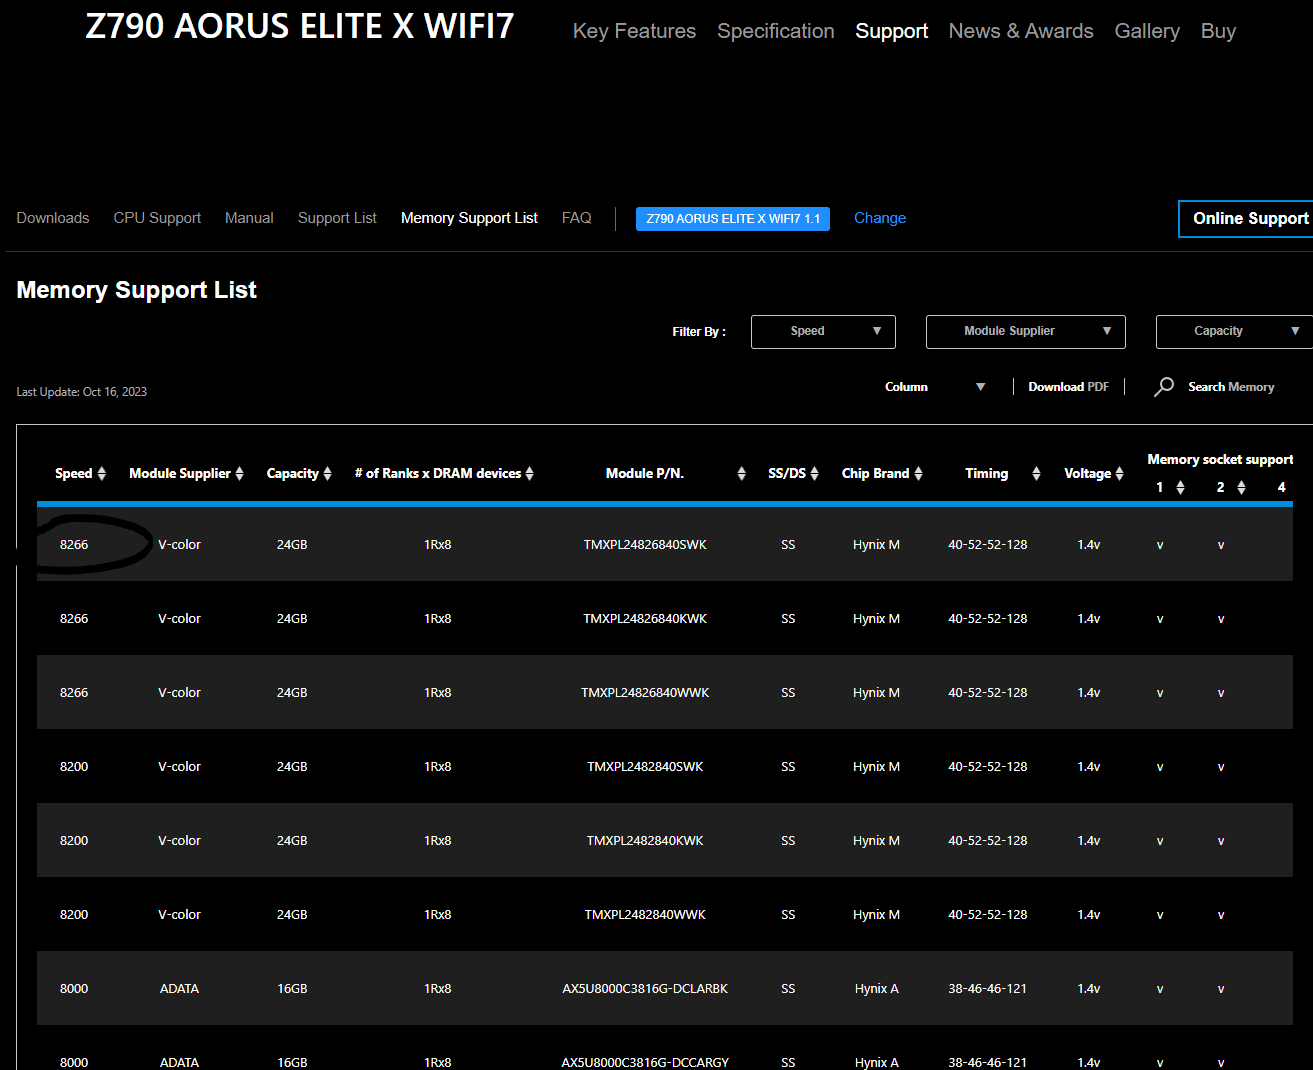Click speed 8266 in TMXPL24826840WWK row
The width and height of the screenshot is (1313, 1070).
point(74,693)
